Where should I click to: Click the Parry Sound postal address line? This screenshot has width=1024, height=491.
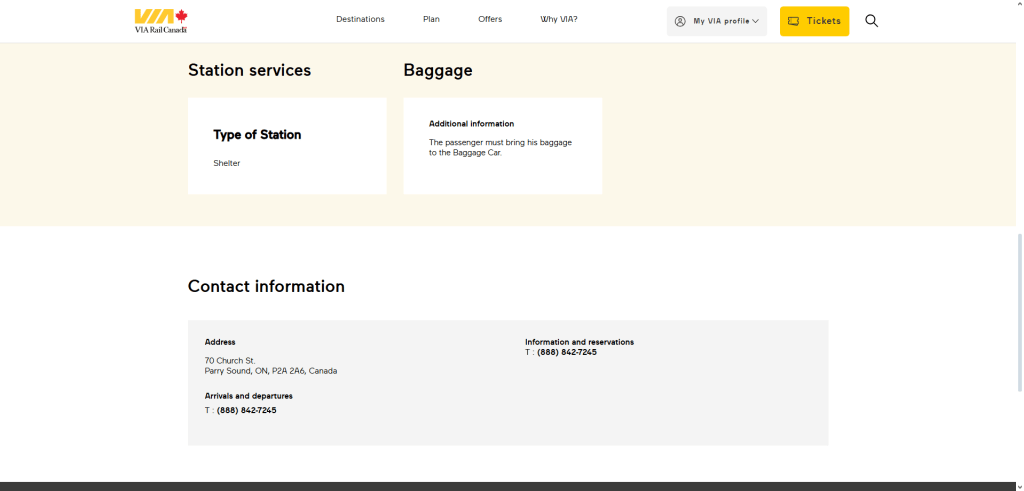271,371
